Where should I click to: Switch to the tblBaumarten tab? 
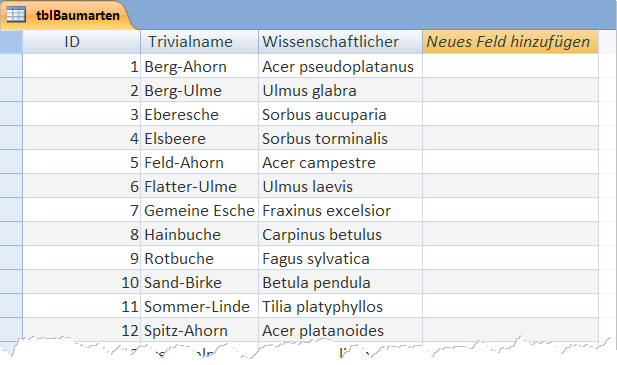[x=67, y=15]
